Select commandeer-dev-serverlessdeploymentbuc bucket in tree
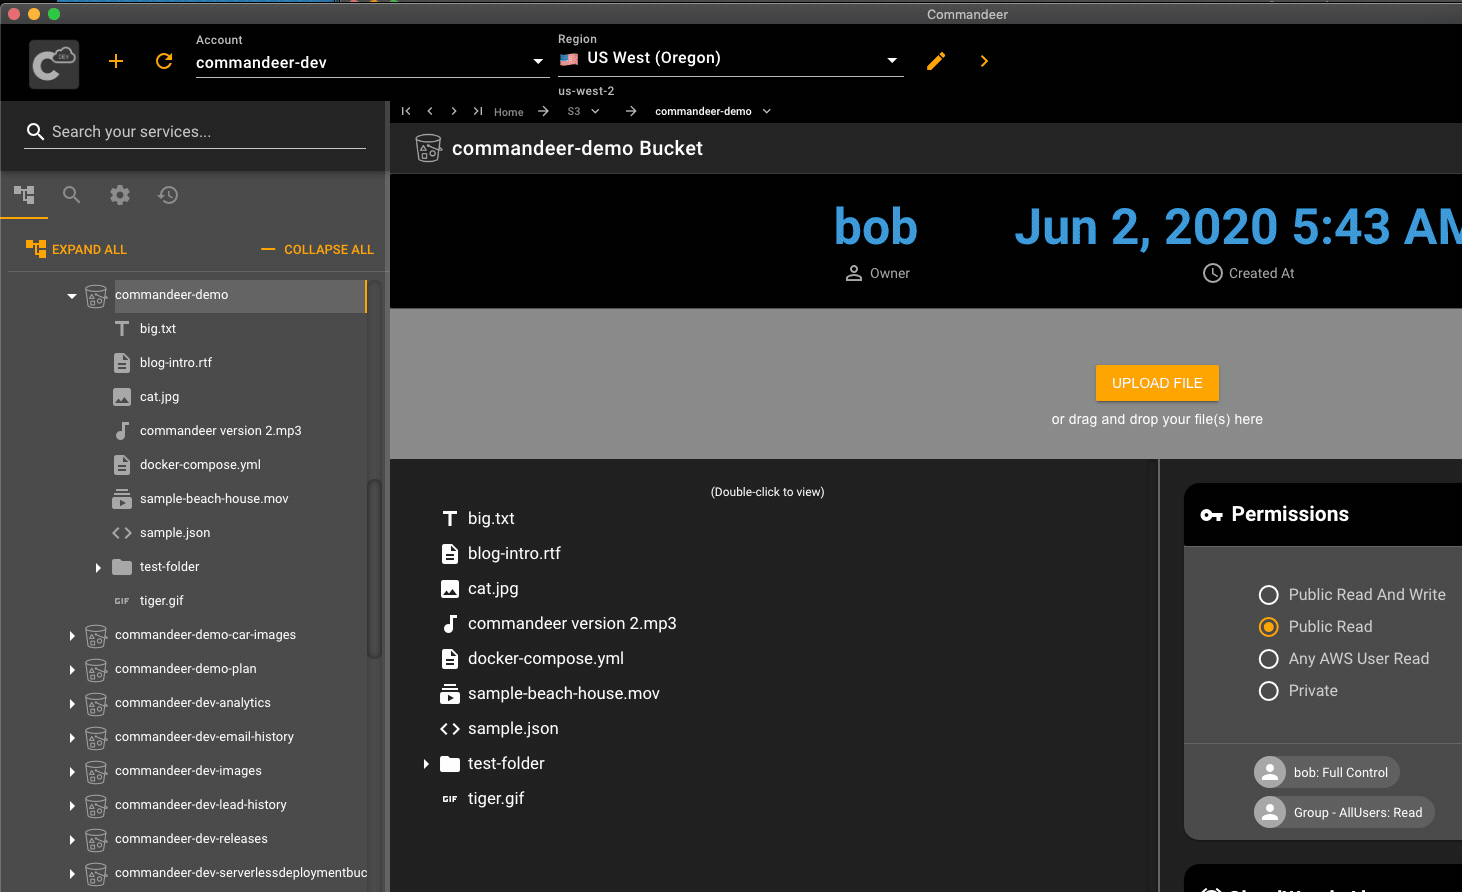 (241, 873)
